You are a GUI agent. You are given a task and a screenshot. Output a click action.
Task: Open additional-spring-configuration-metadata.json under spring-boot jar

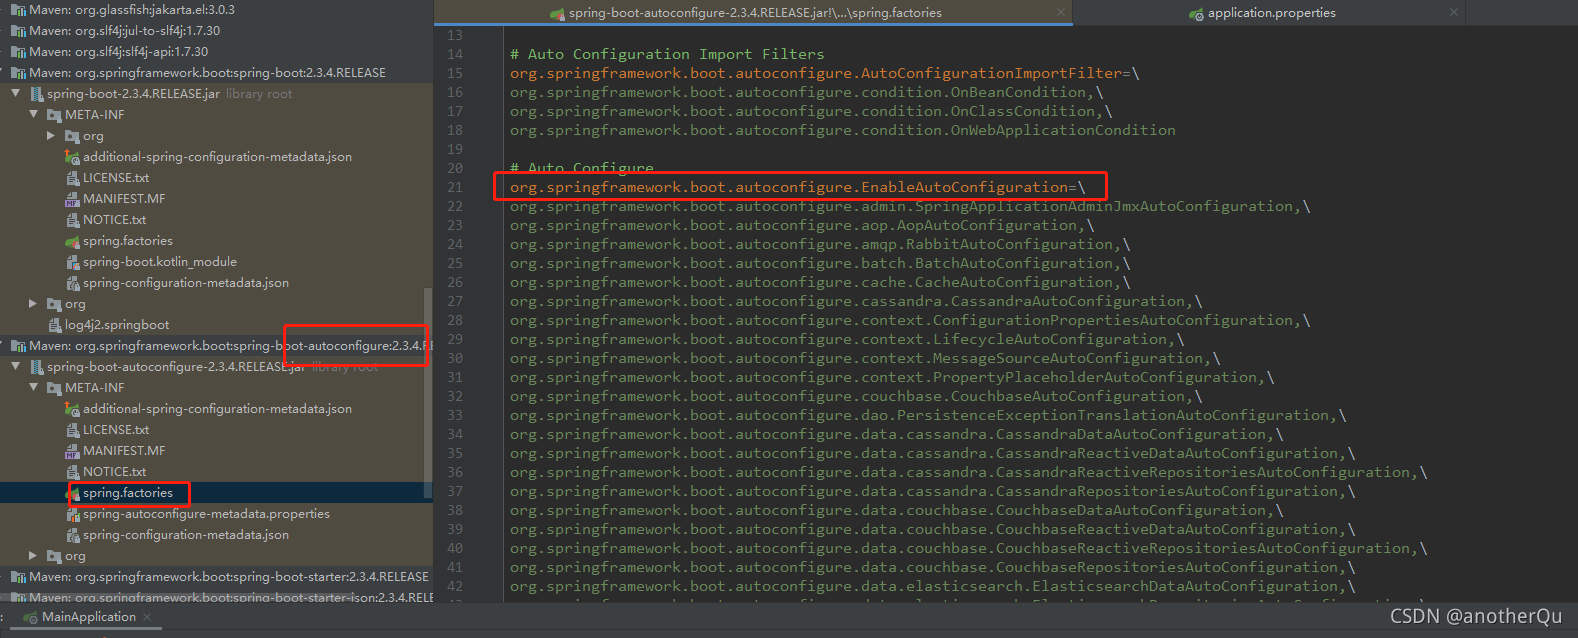point(217,156)
